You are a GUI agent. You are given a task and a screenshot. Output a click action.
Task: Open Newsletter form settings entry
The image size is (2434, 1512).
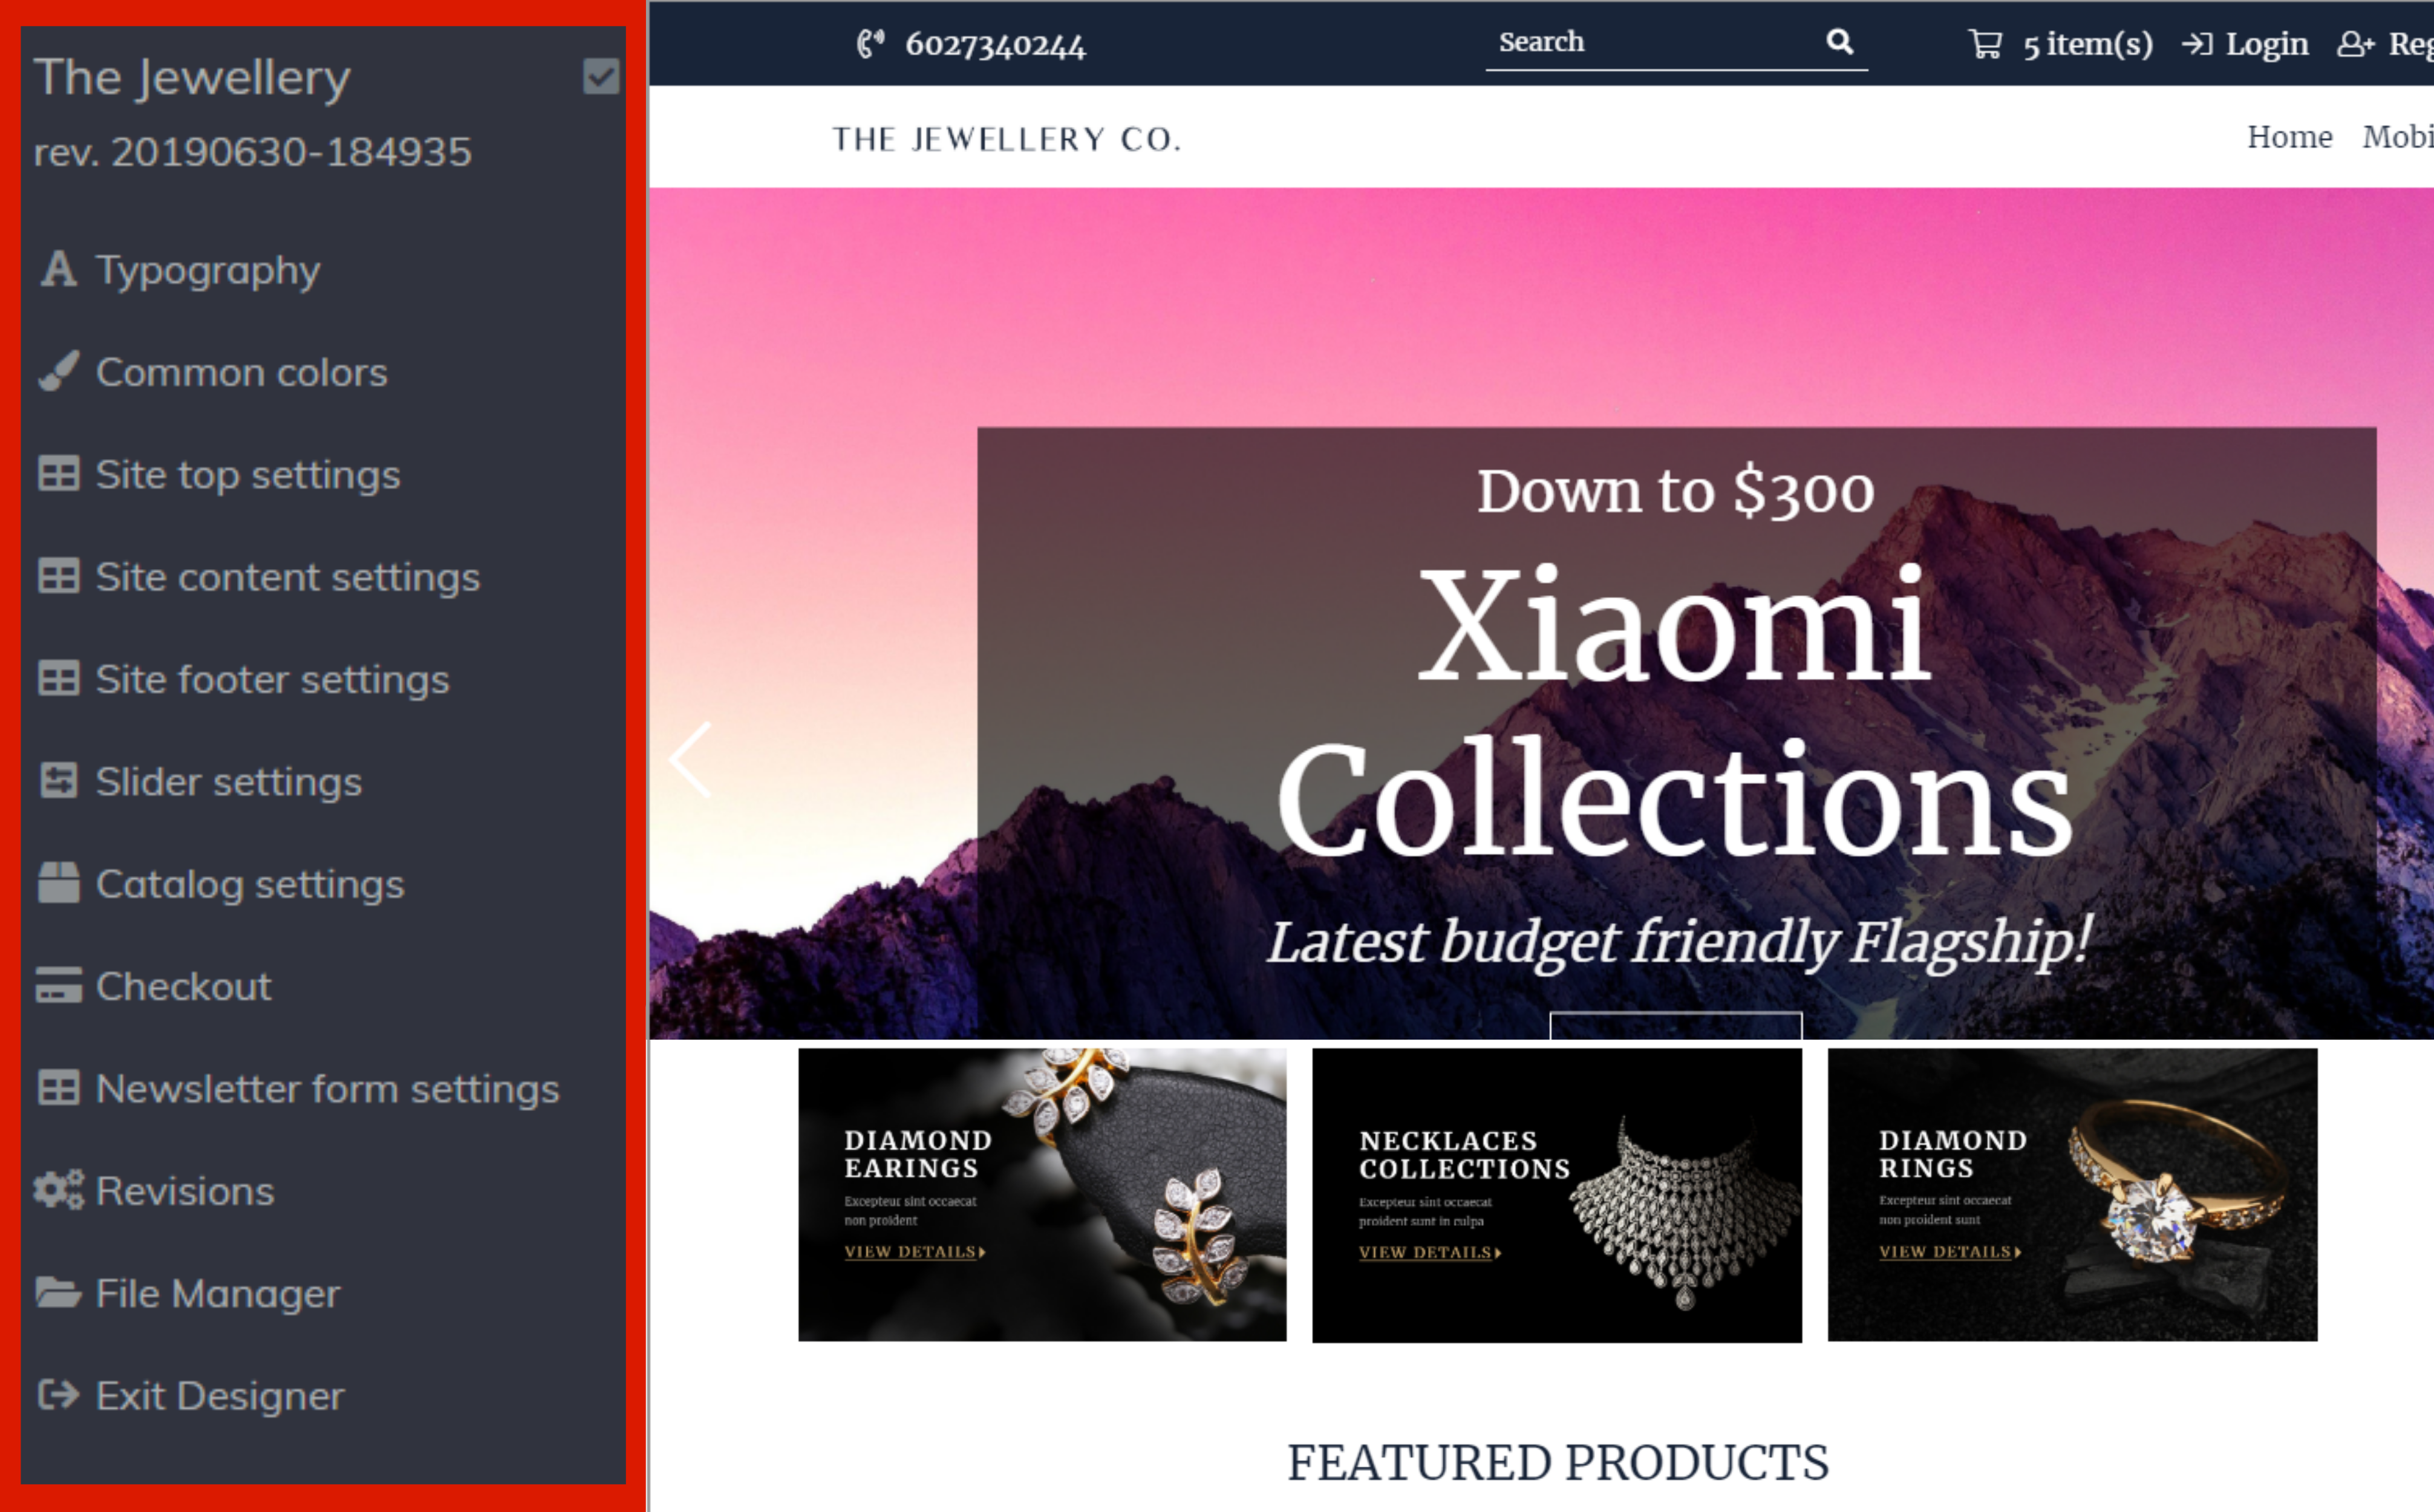click(x=298, y=1088)
